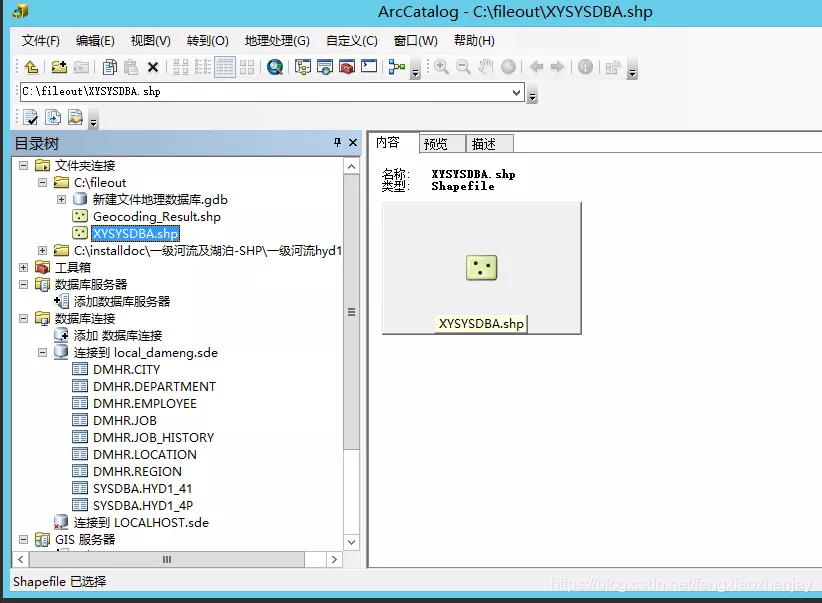Click the Paste toolbar icon

(x=131, y=67)
